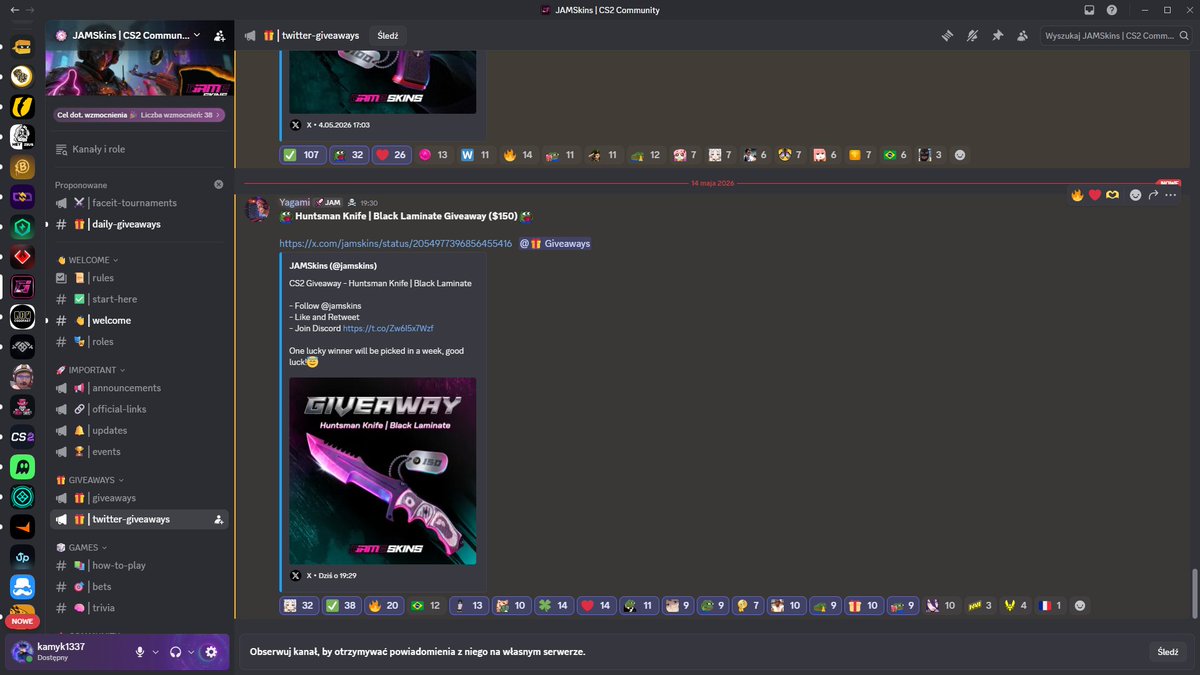Go back with the title bar arrow
Viewport: 1200px width, 675px height.
(13, 10)
